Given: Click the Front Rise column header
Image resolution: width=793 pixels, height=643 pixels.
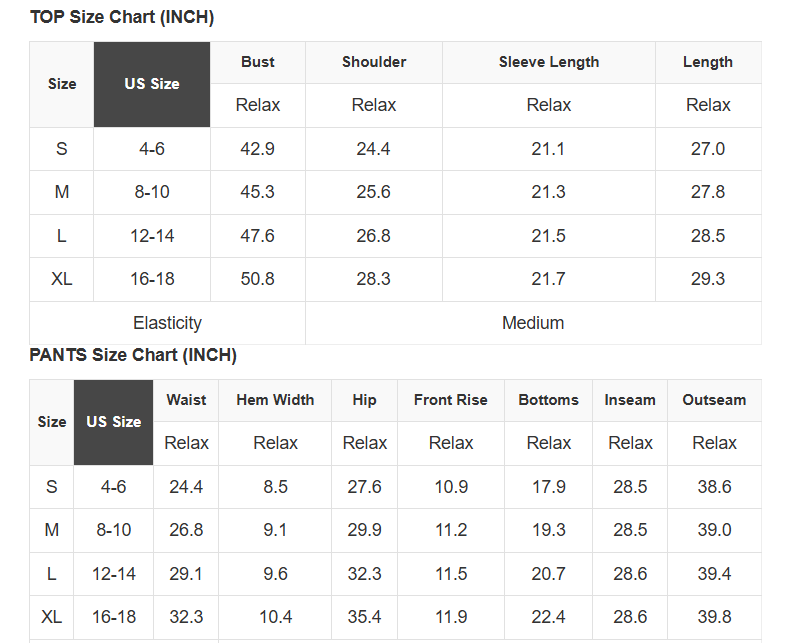Looking at the screenshot, I should point(451,400).
